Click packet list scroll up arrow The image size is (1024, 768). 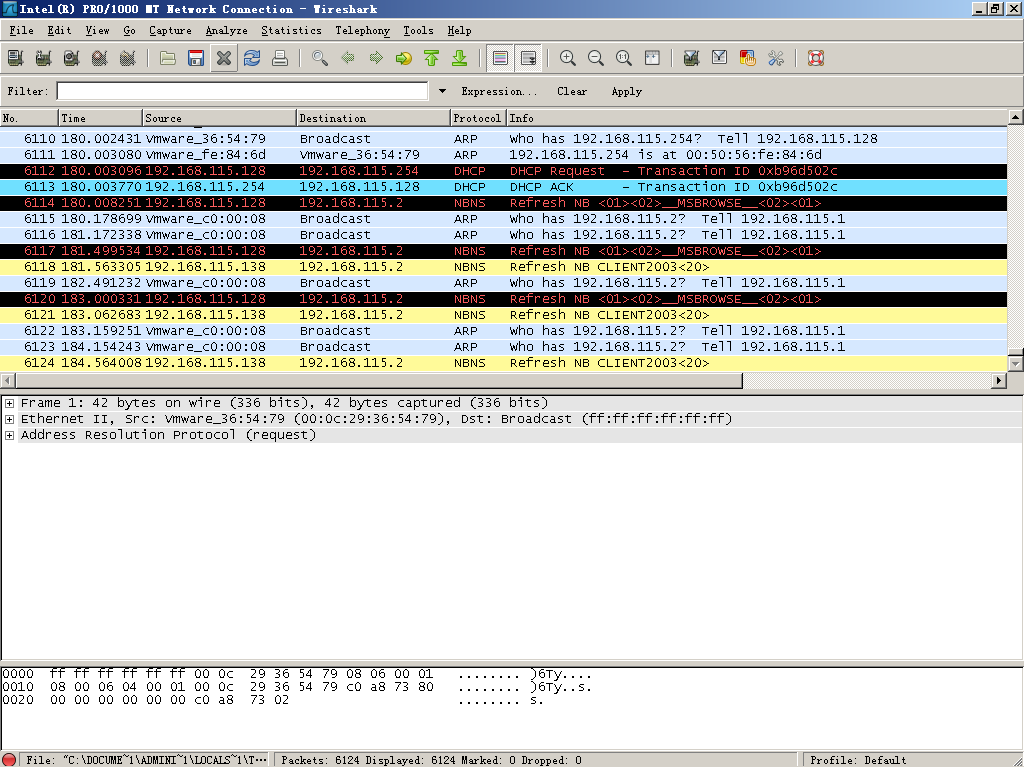pos(1016,118)
